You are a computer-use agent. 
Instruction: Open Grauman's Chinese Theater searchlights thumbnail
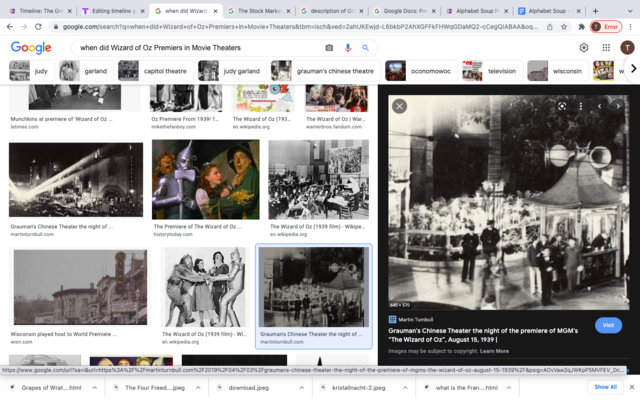click(76, 180)
